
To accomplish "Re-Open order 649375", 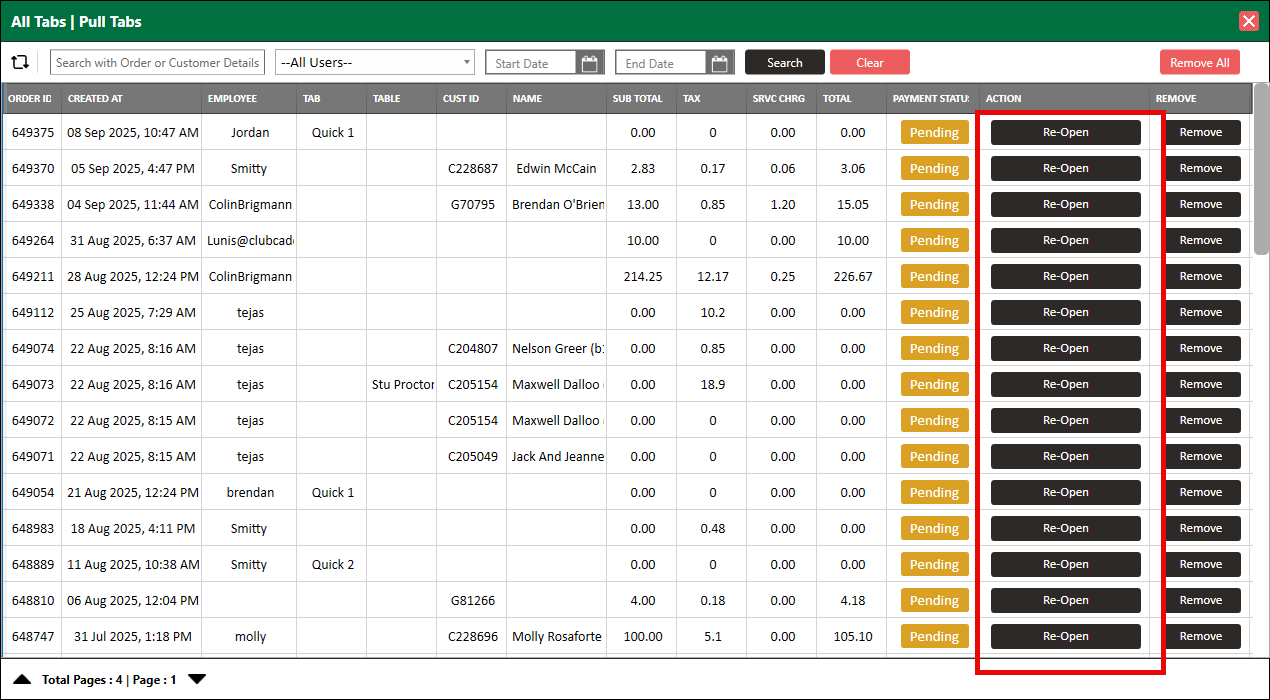I will [1066, 132].
